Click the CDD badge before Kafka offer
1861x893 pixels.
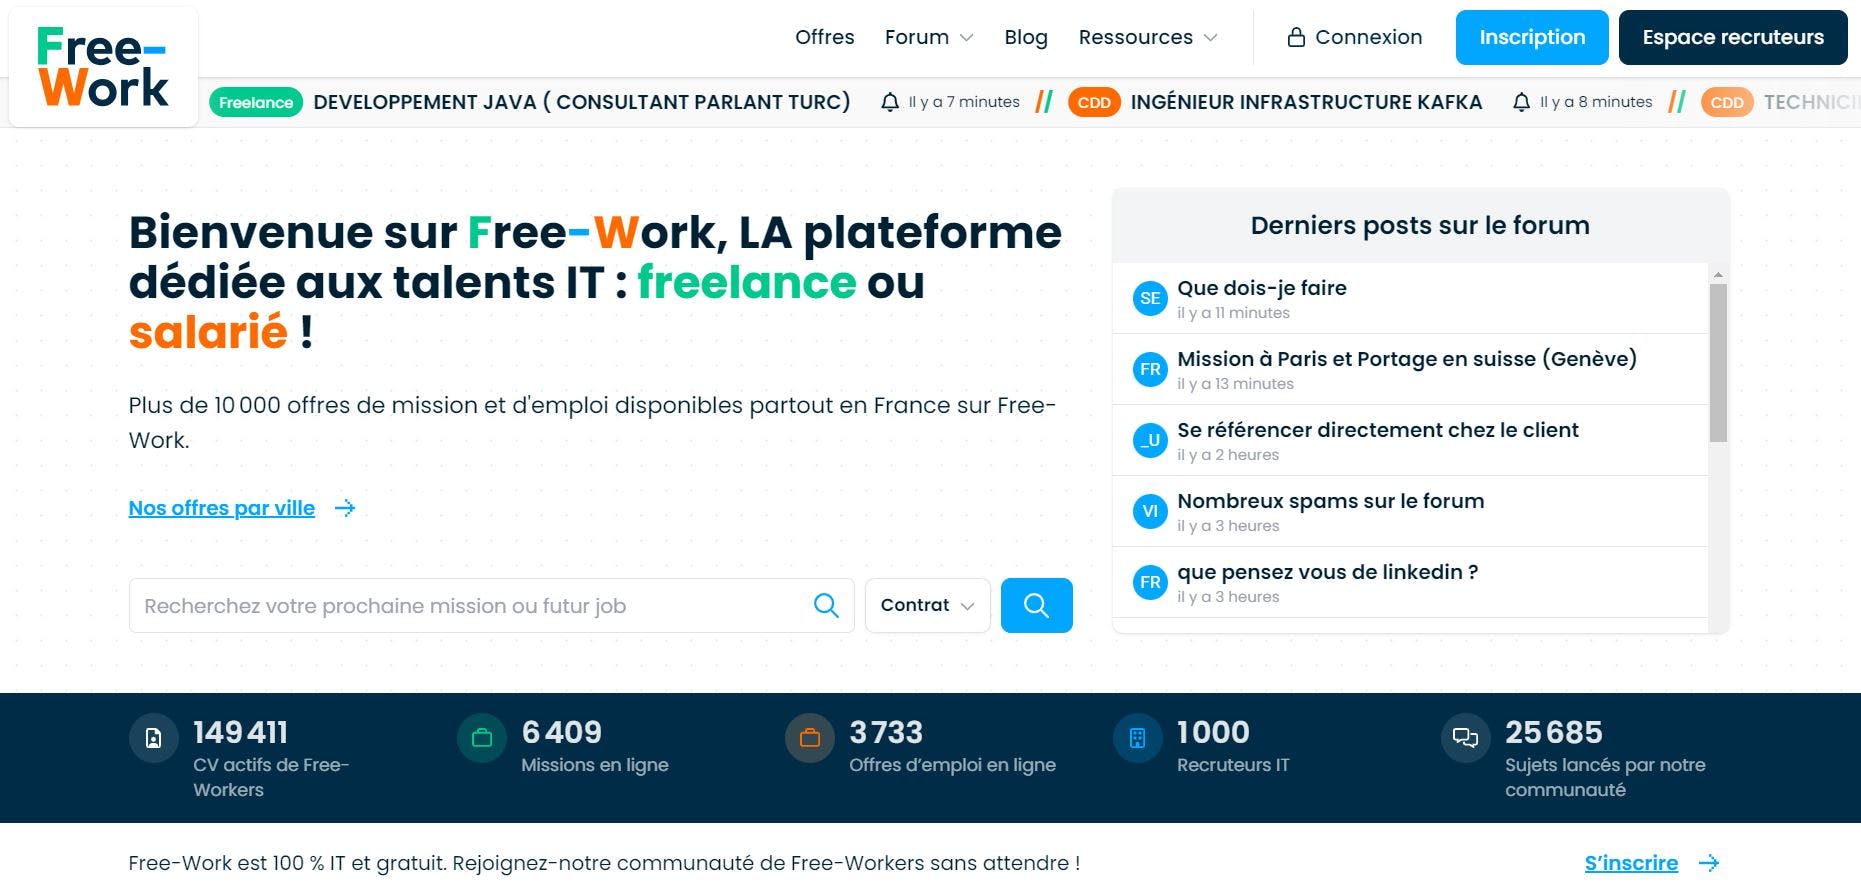[1094, 102]
